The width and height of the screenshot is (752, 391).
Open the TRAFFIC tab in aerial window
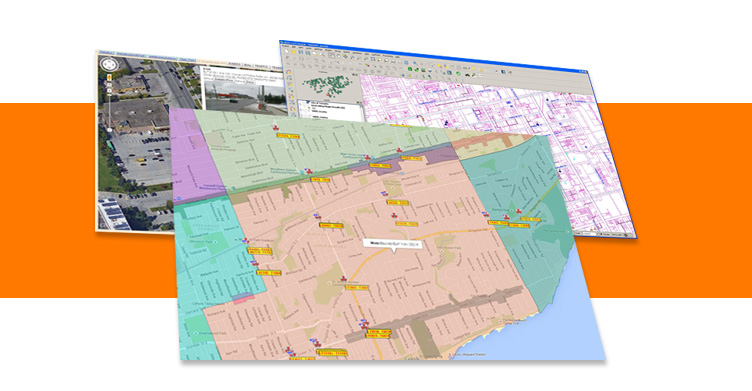[261, 66]
